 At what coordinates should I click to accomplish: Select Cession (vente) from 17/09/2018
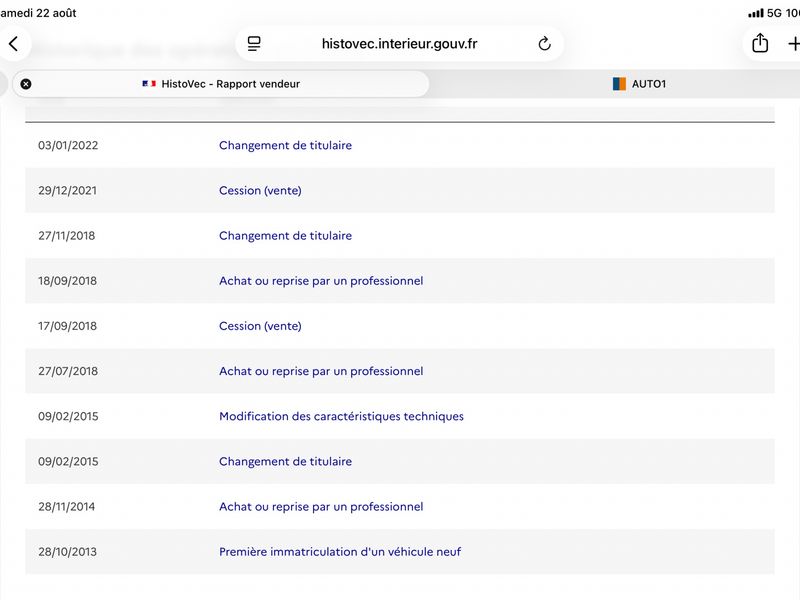[260, 326]
